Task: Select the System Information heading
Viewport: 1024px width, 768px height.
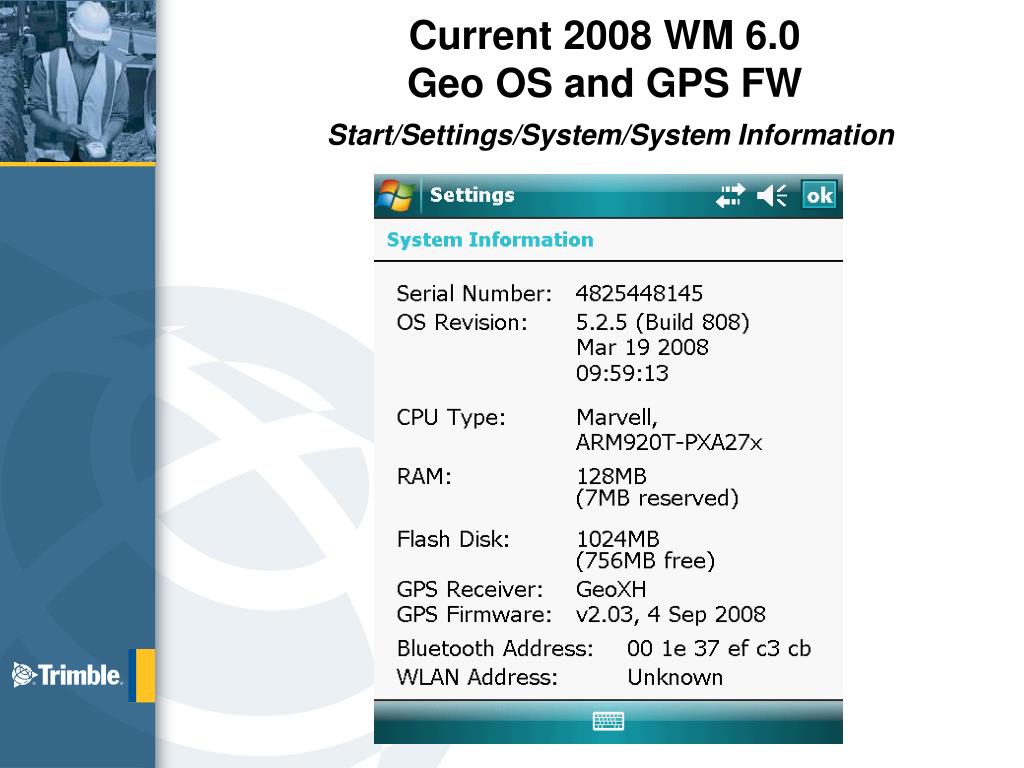Action: 490,240
